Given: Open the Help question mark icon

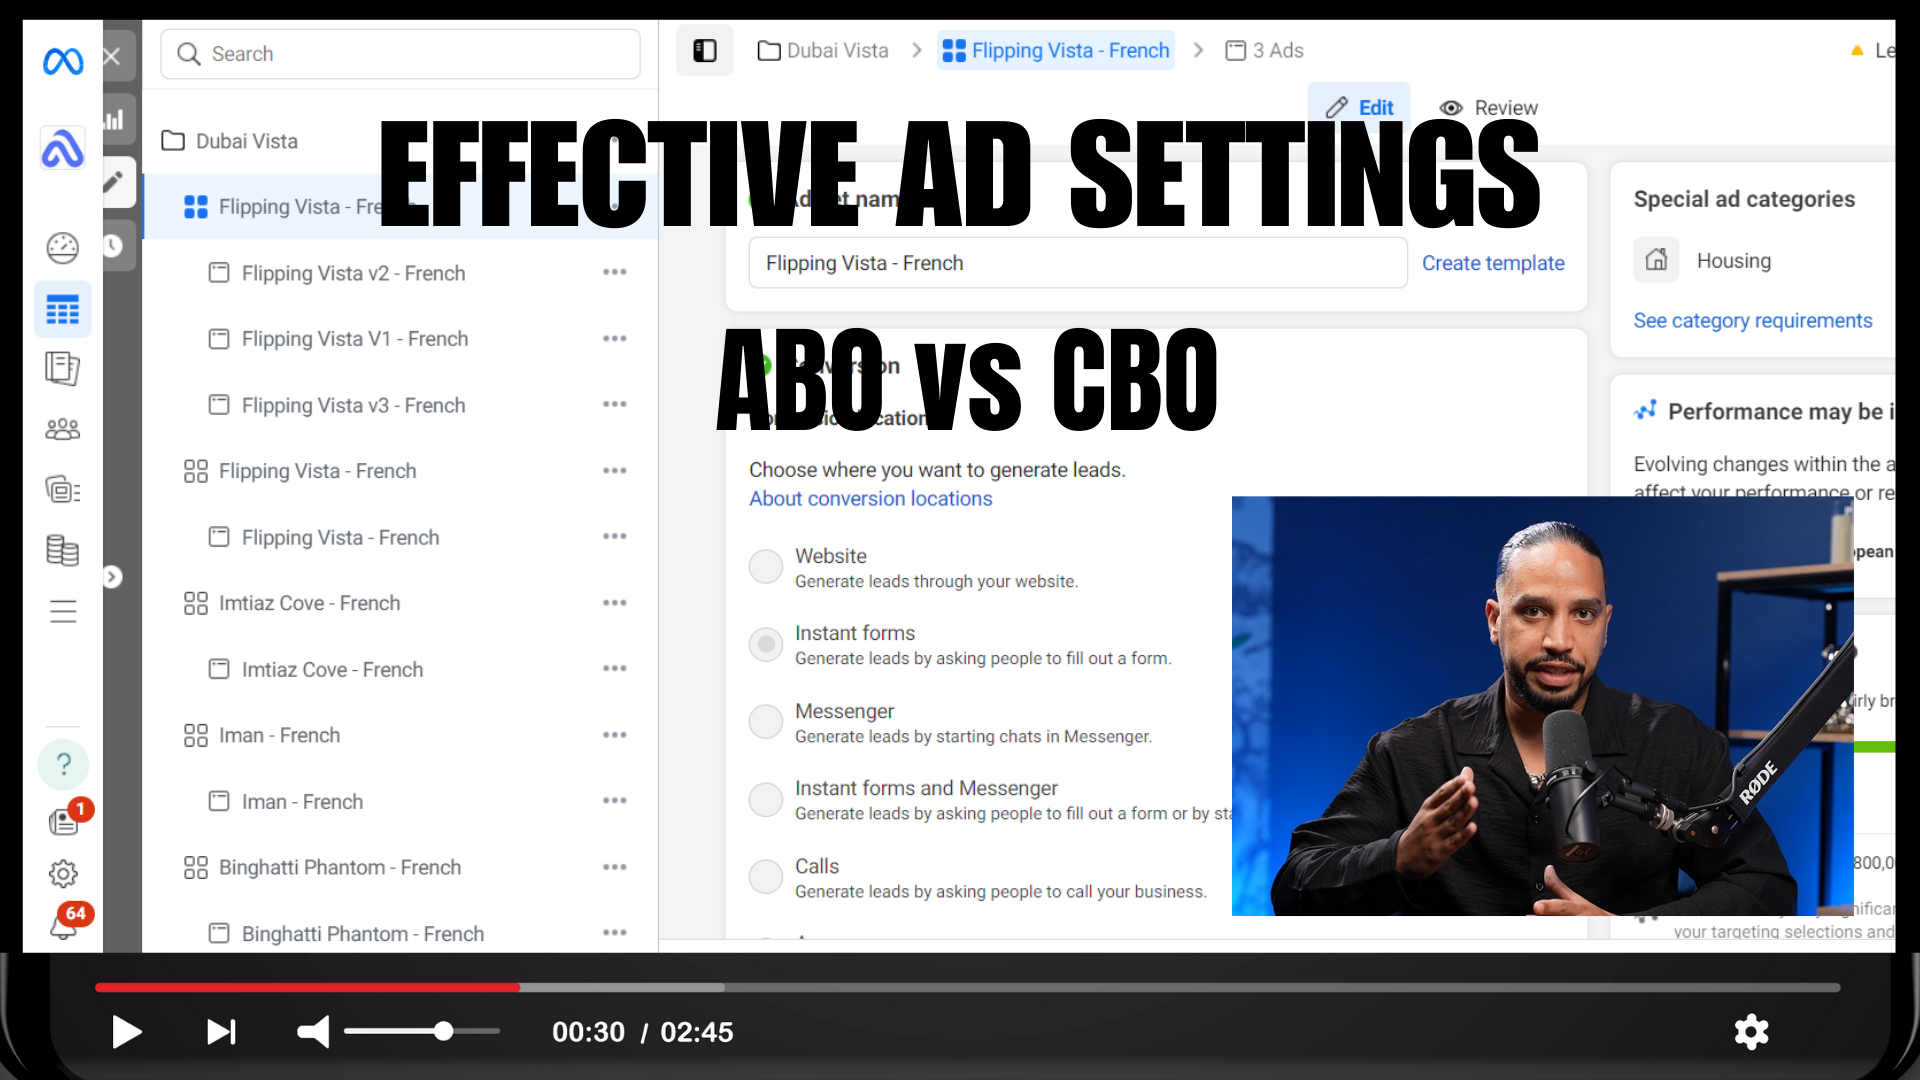Looking at the screenshot, I should tap(63, 764).
